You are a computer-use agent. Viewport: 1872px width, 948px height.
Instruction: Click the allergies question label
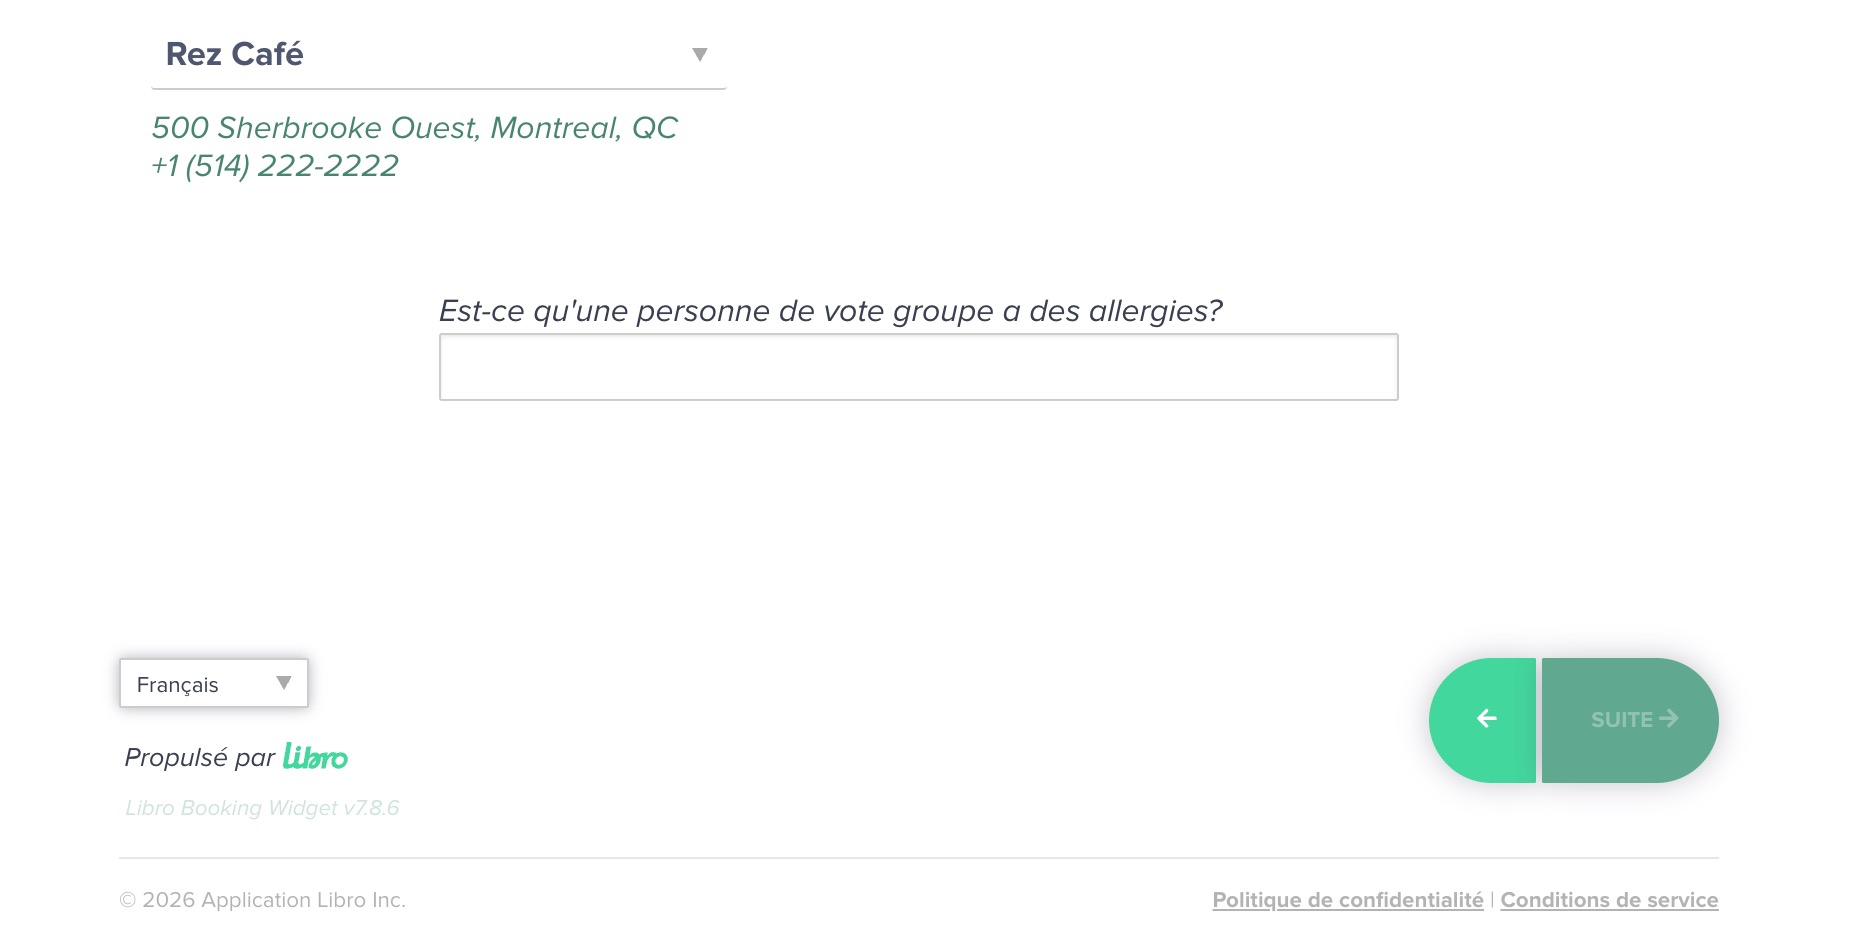[x=830, y=311]
